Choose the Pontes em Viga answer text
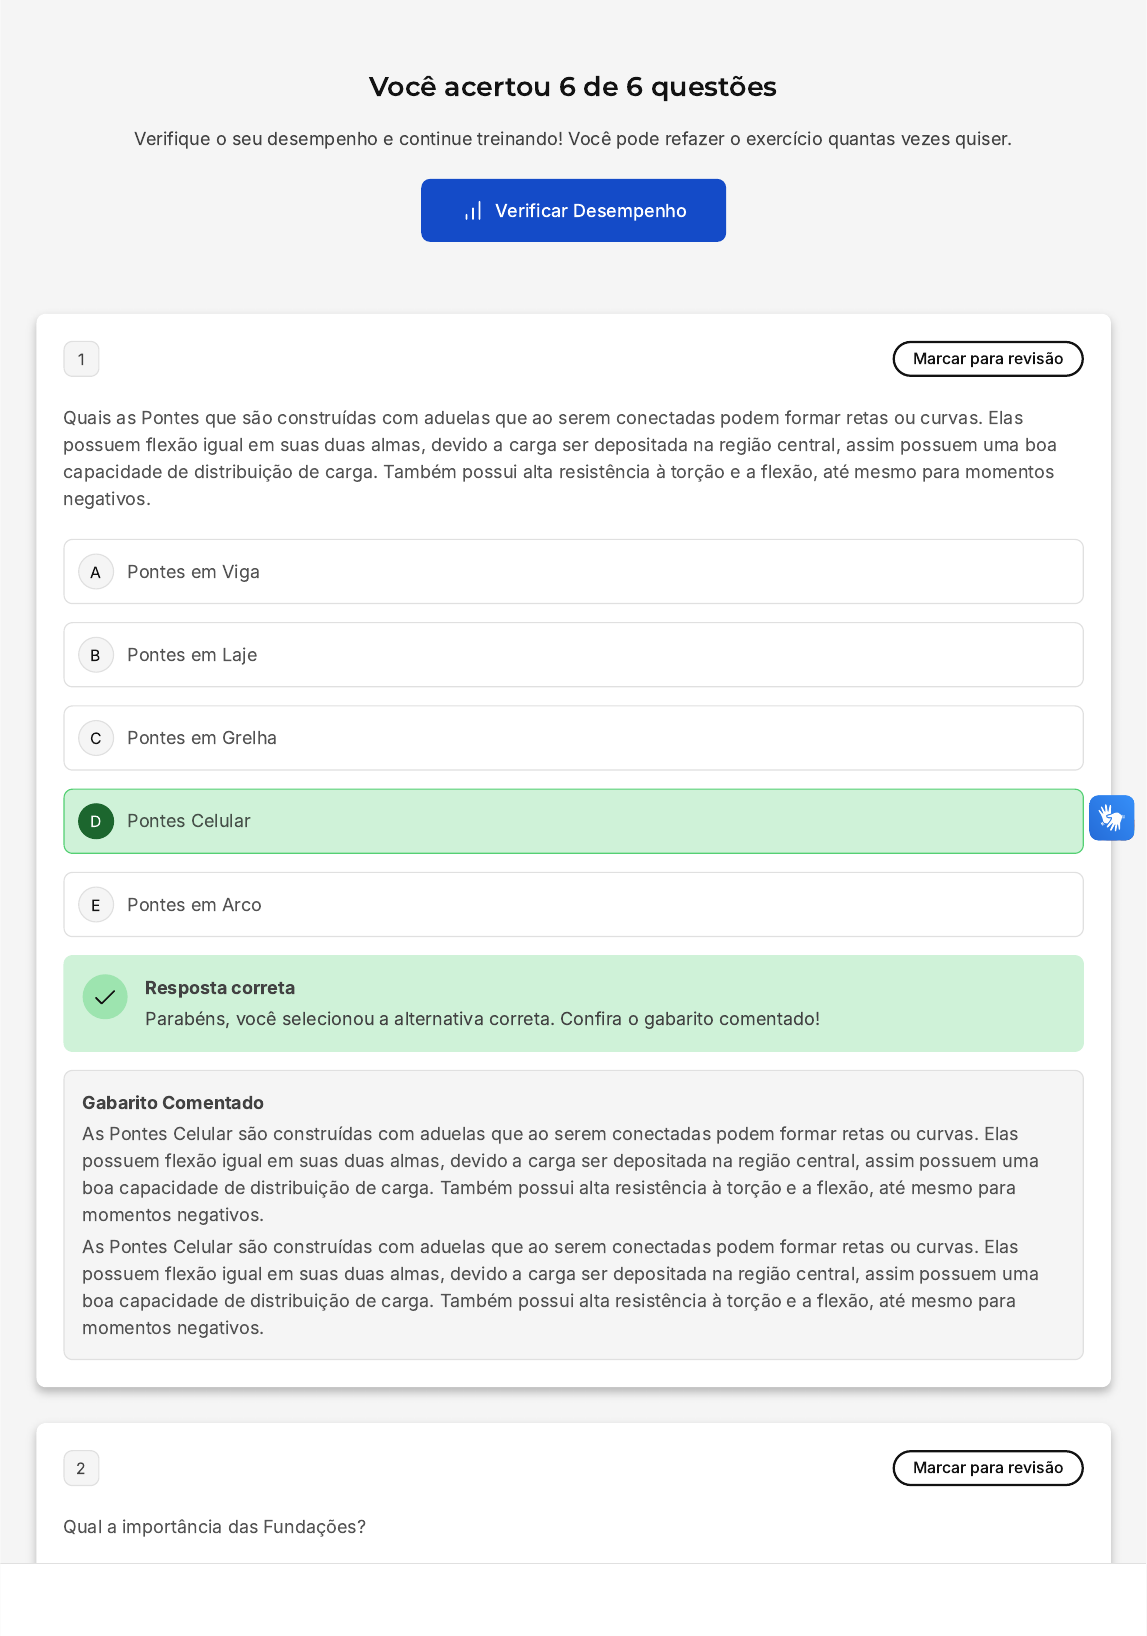The width and height of the screenshot is (1147, 1636). point(193,572)
